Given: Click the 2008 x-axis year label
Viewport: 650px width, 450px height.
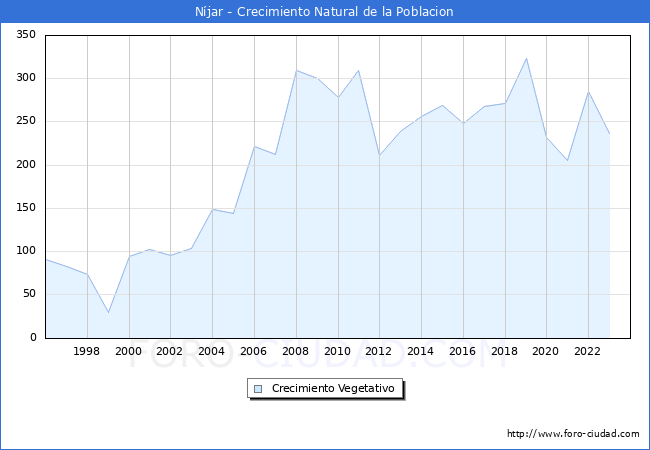Looking at the screenshot, I should click(296, 351).
